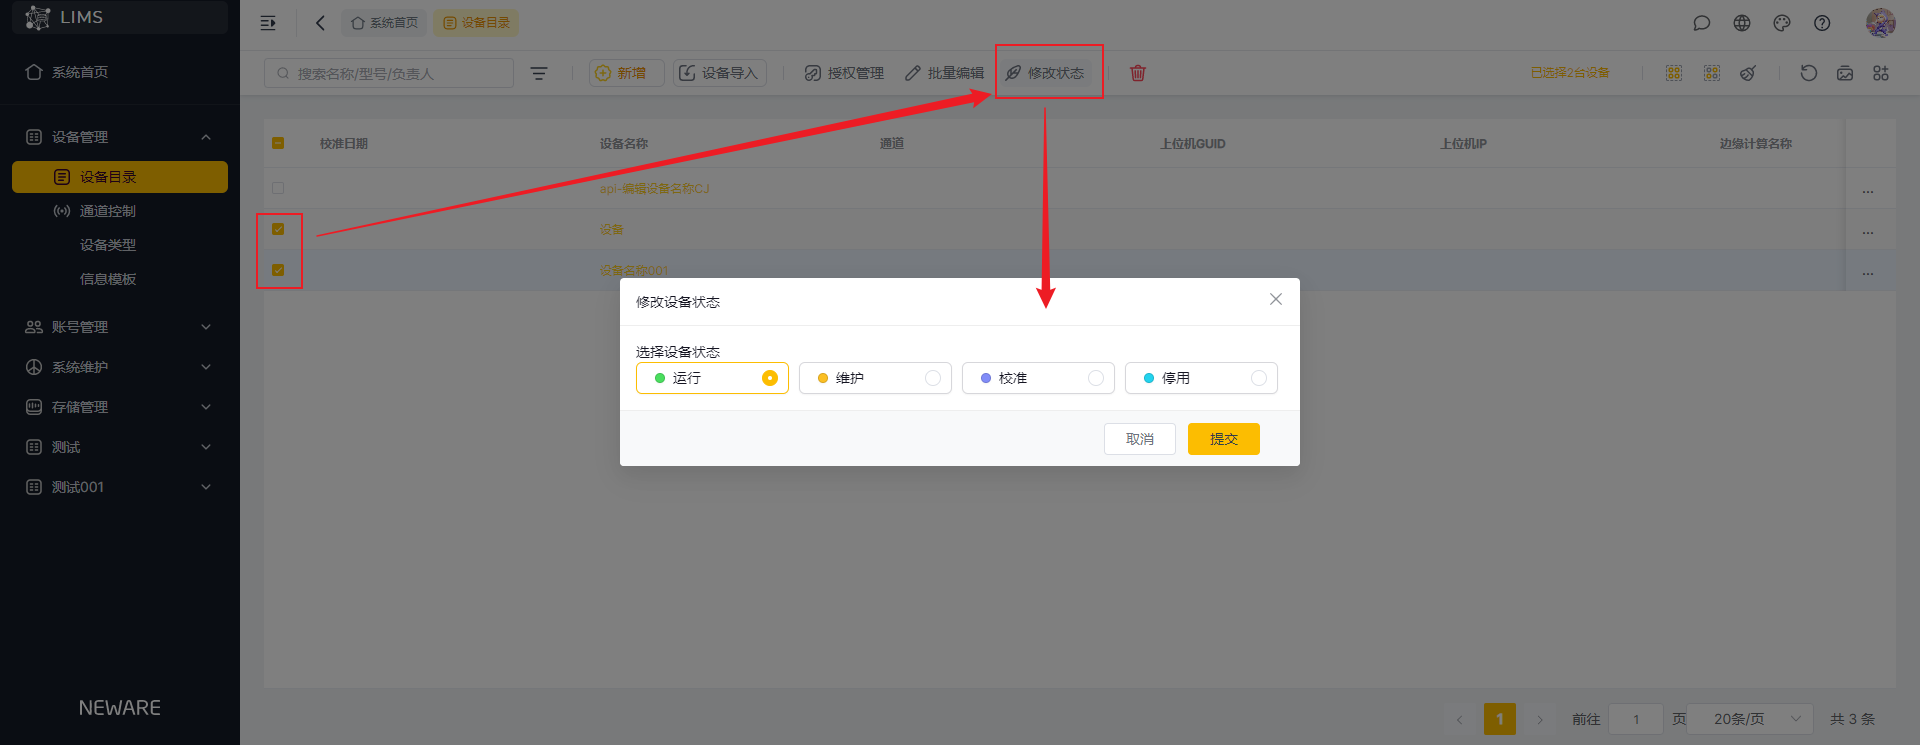Viewport: 1920px width, 745px height.
Task: Click the 设备导入 import button
Action: click(720, 73)
